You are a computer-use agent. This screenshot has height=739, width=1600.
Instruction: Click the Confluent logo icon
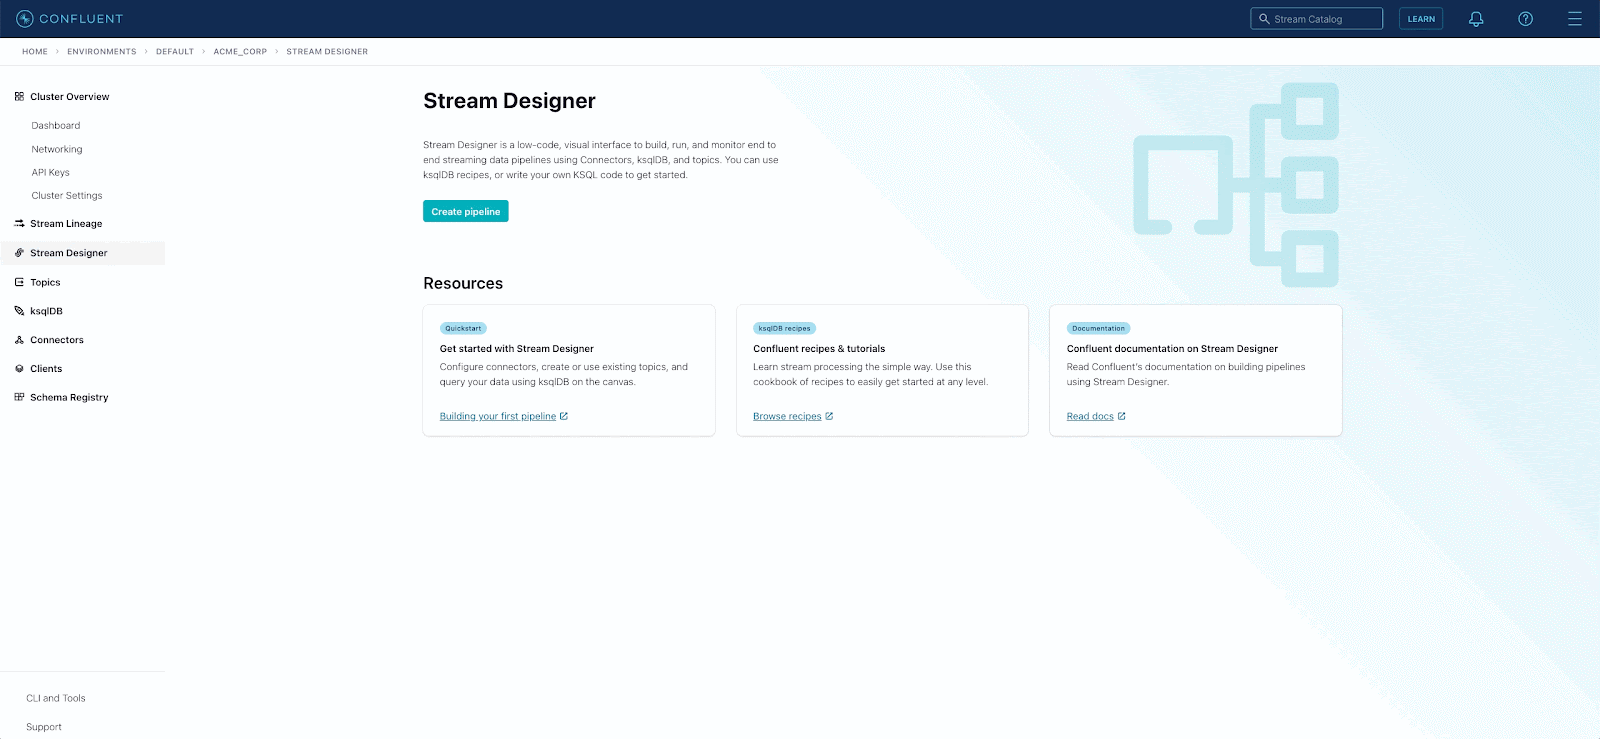[25, 19]
